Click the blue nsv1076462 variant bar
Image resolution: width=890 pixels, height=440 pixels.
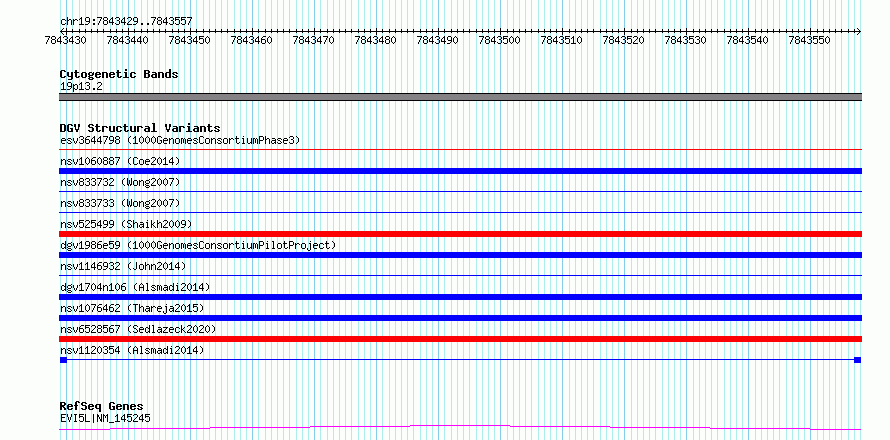tap(460, 318)
